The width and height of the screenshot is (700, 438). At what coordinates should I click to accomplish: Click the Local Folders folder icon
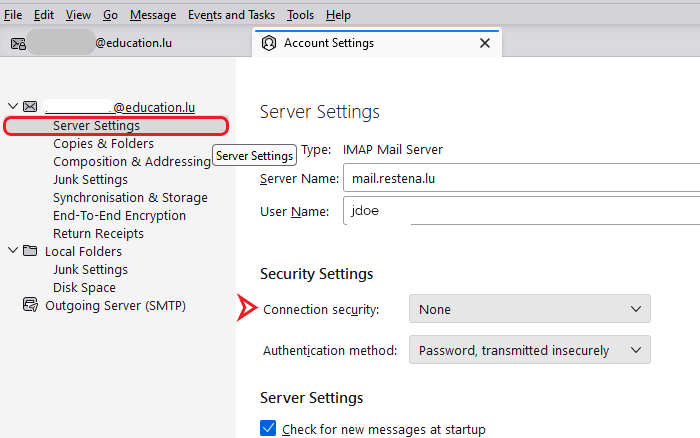coord(30,251)
